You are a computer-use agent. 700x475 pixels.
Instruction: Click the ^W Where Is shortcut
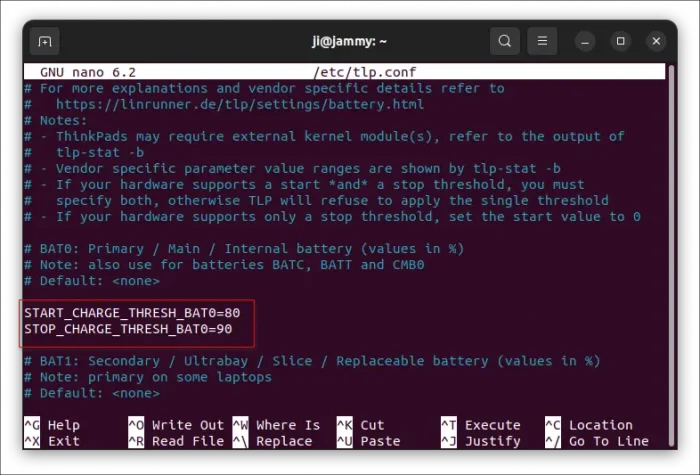tap(277, 425)
